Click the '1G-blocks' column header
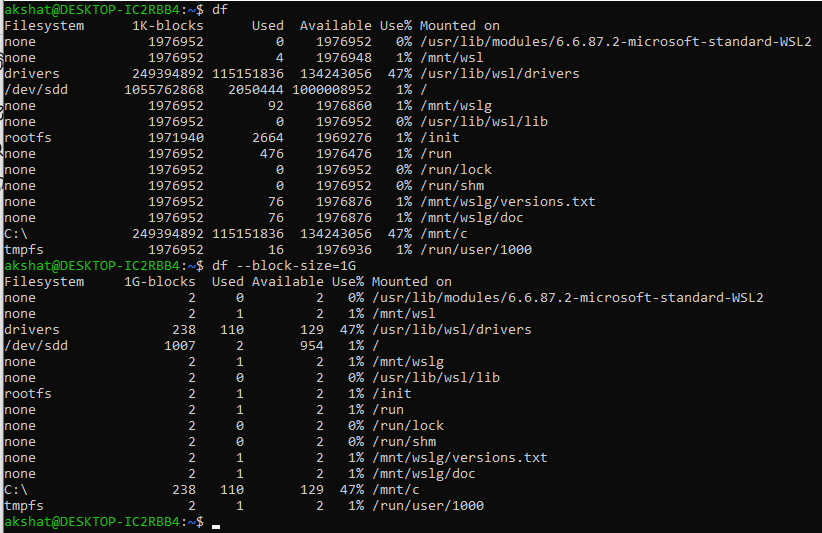The height and width of the screenshot is (533, 822). (x=160, y=281)
